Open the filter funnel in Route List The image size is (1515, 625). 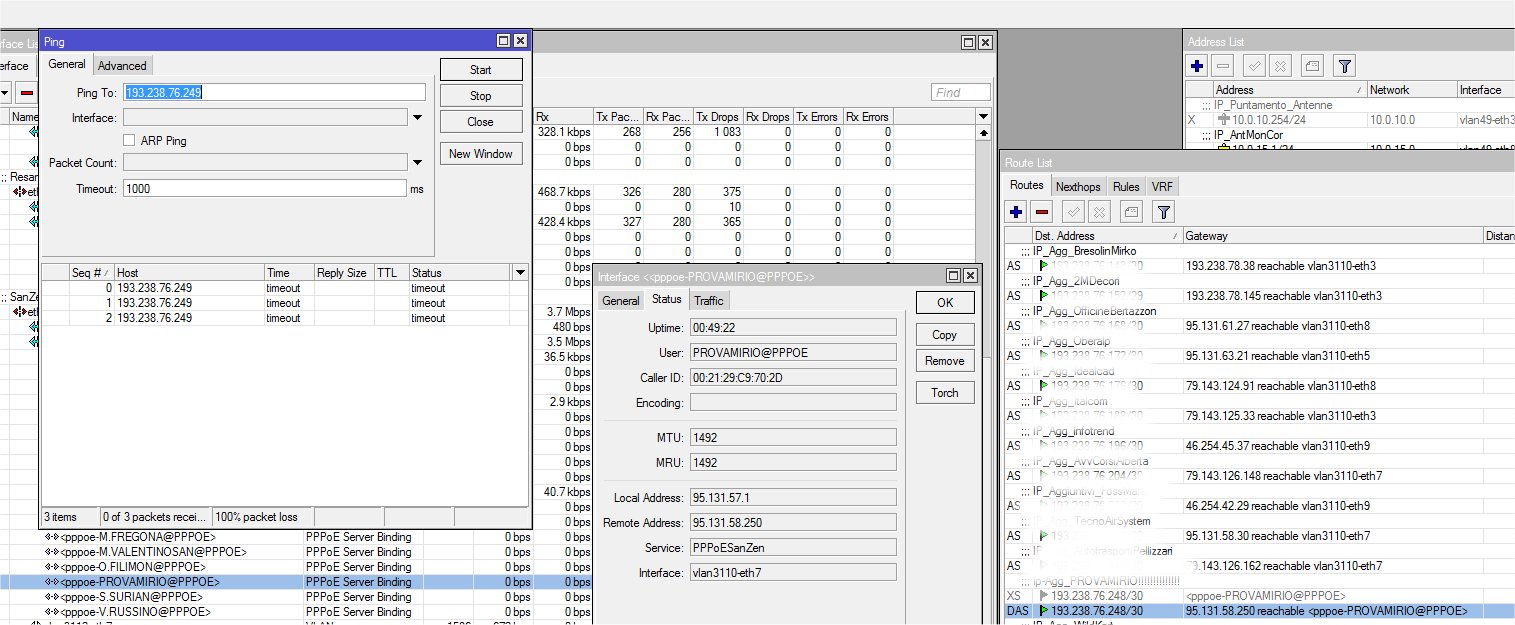tap(1163, 212)
